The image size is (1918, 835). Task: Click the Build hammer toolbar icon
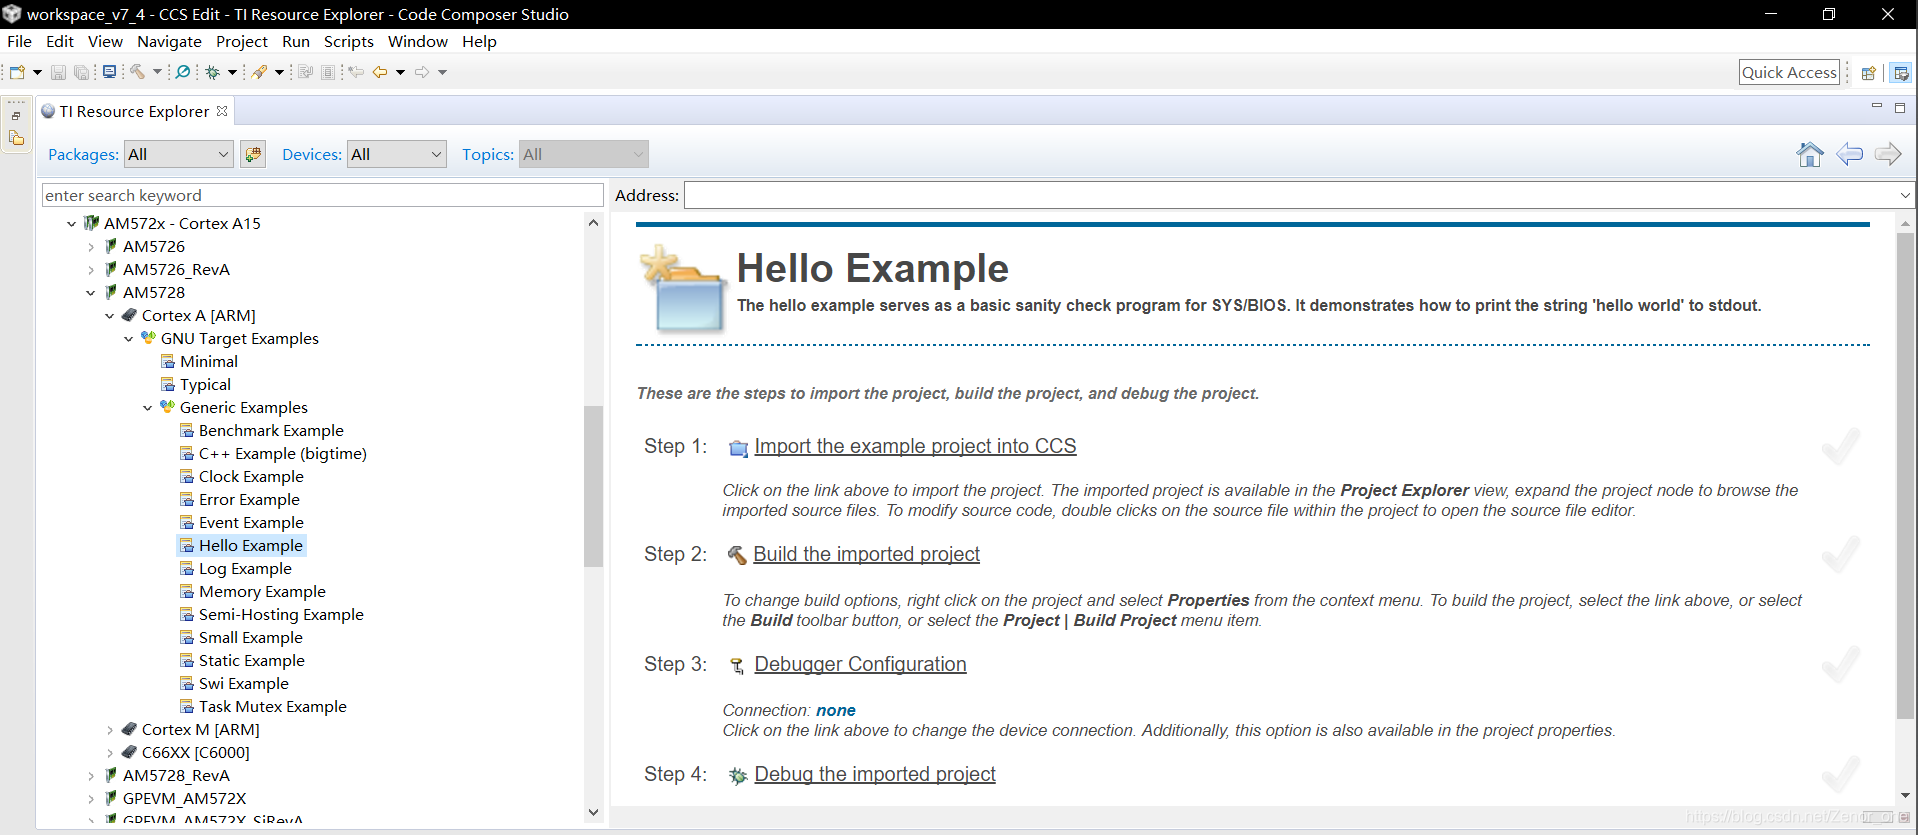138,72
